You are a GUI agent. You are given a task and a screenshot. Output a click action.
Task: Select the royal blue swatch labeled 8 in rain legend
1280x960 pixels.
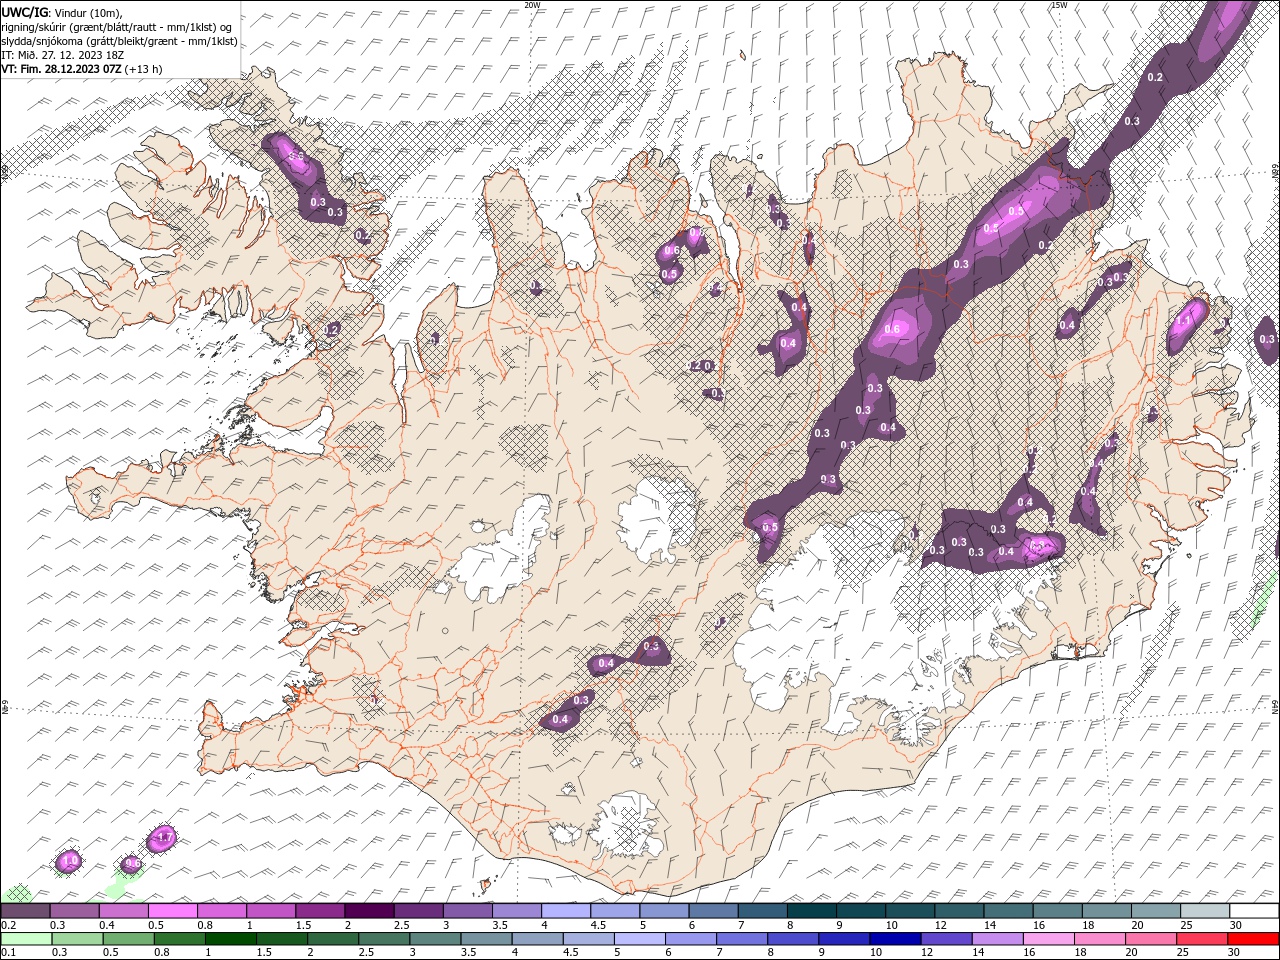pyautogui.click(x=793, y=939)
